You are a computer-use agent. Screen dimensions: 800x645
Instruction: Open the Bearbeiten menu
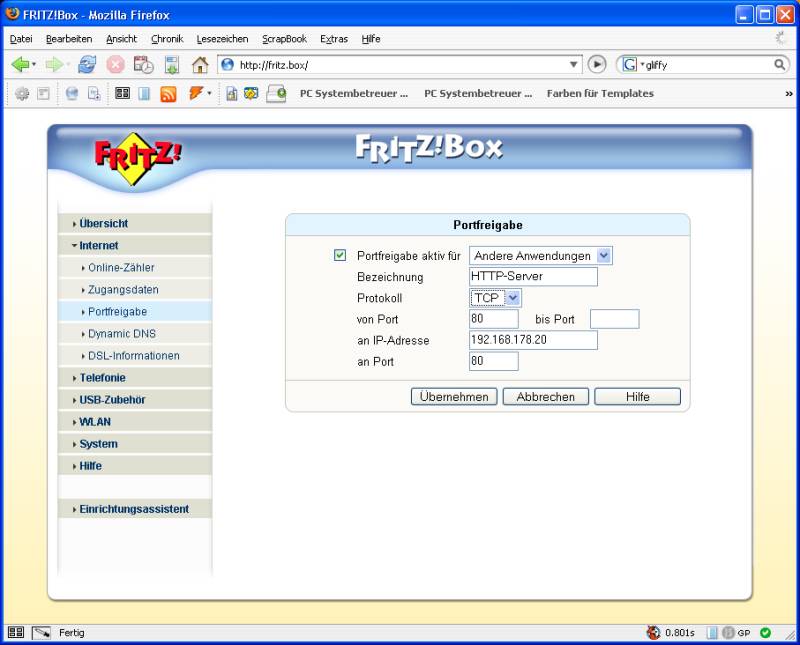(69, 39)
